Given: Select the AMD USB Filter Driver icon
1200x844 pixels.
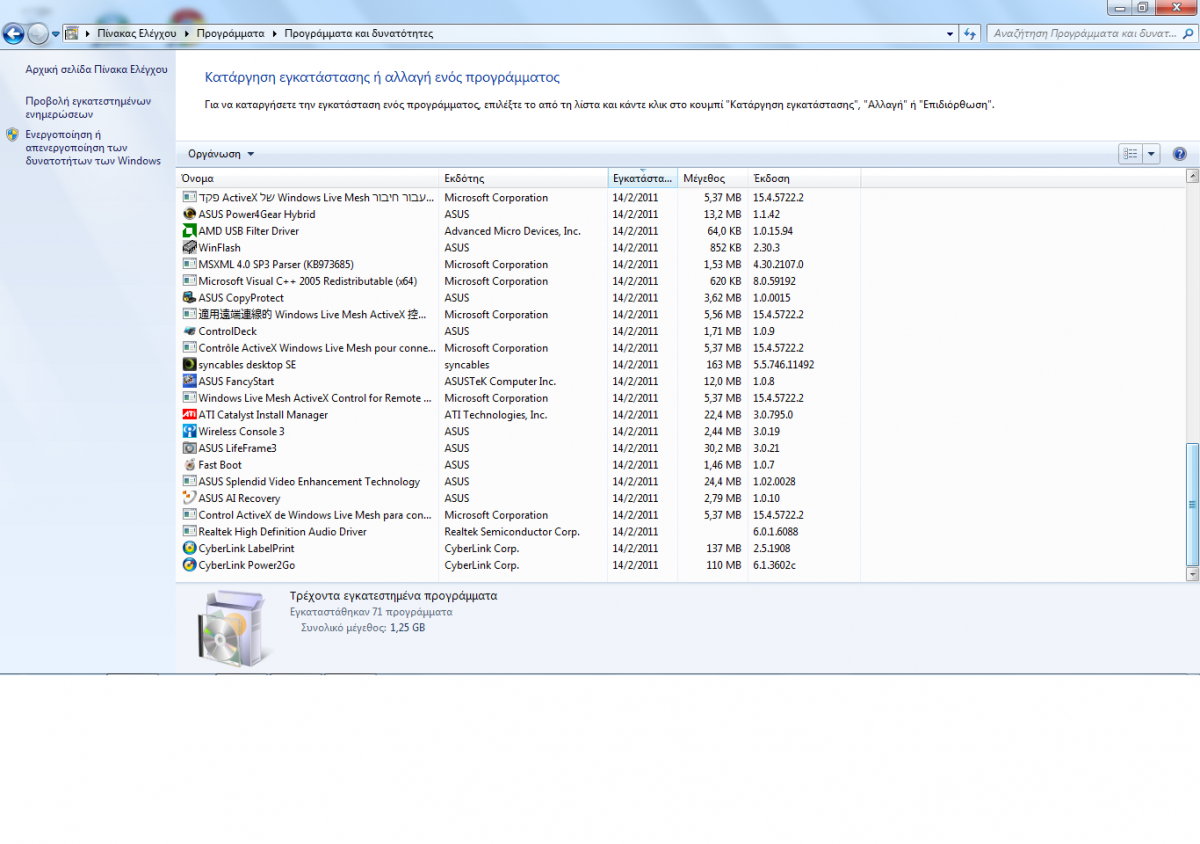Looking at the screenshot, I should [x=190, y=231].
